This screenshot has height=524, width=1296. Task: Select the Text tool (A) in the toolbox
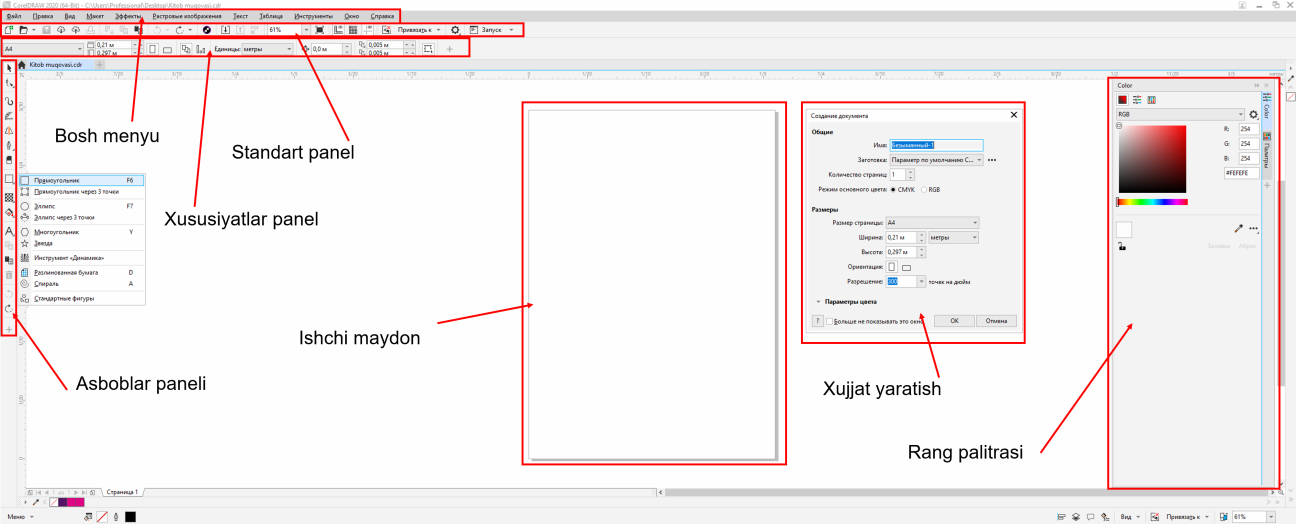click(9, 230)
